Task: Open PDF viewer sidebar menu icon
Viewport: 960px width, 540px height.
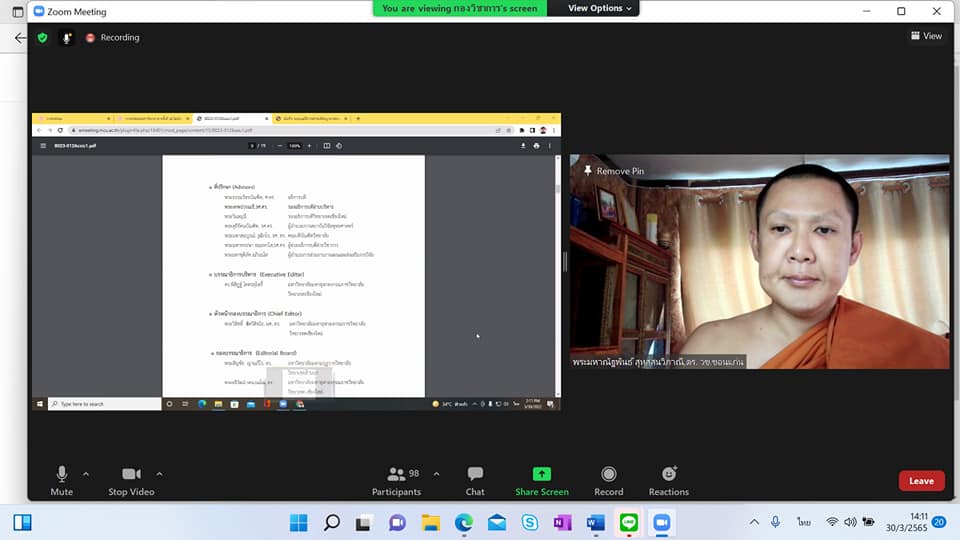Action: pyautogui.click(x=43, y=146)
